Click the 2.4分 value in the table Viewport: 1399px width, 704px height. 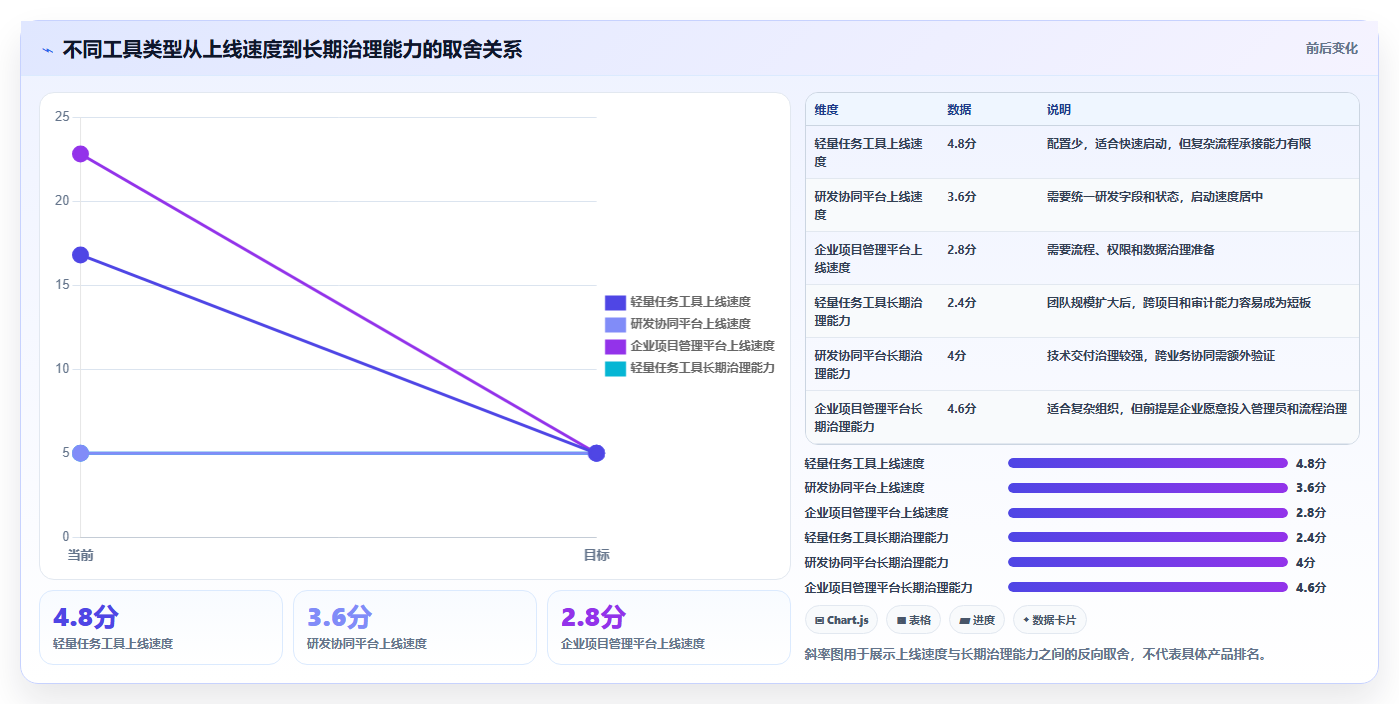click(962, 303)
